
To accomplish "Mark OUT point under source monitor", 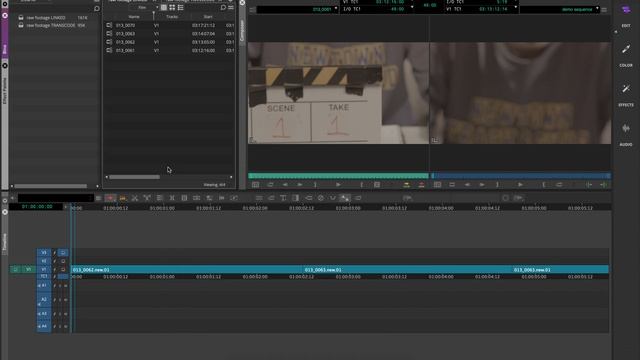I will [x=362, y=185].
